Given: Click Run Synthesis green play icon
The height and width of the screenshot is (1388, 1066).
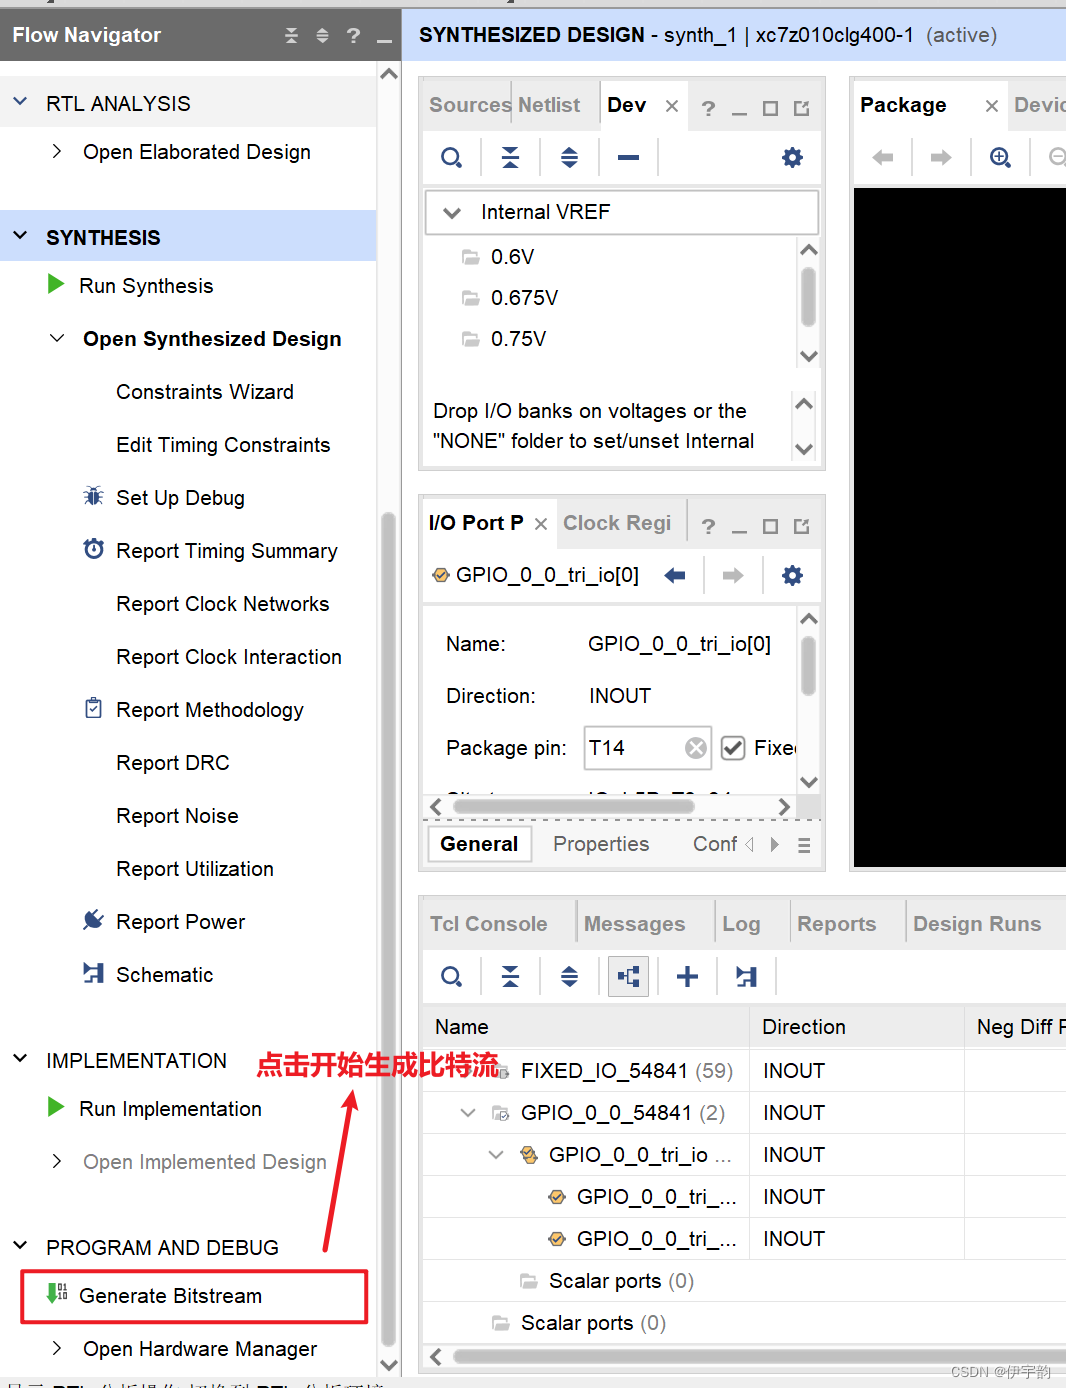Looking at the screenshot, I should pos(56,285).
